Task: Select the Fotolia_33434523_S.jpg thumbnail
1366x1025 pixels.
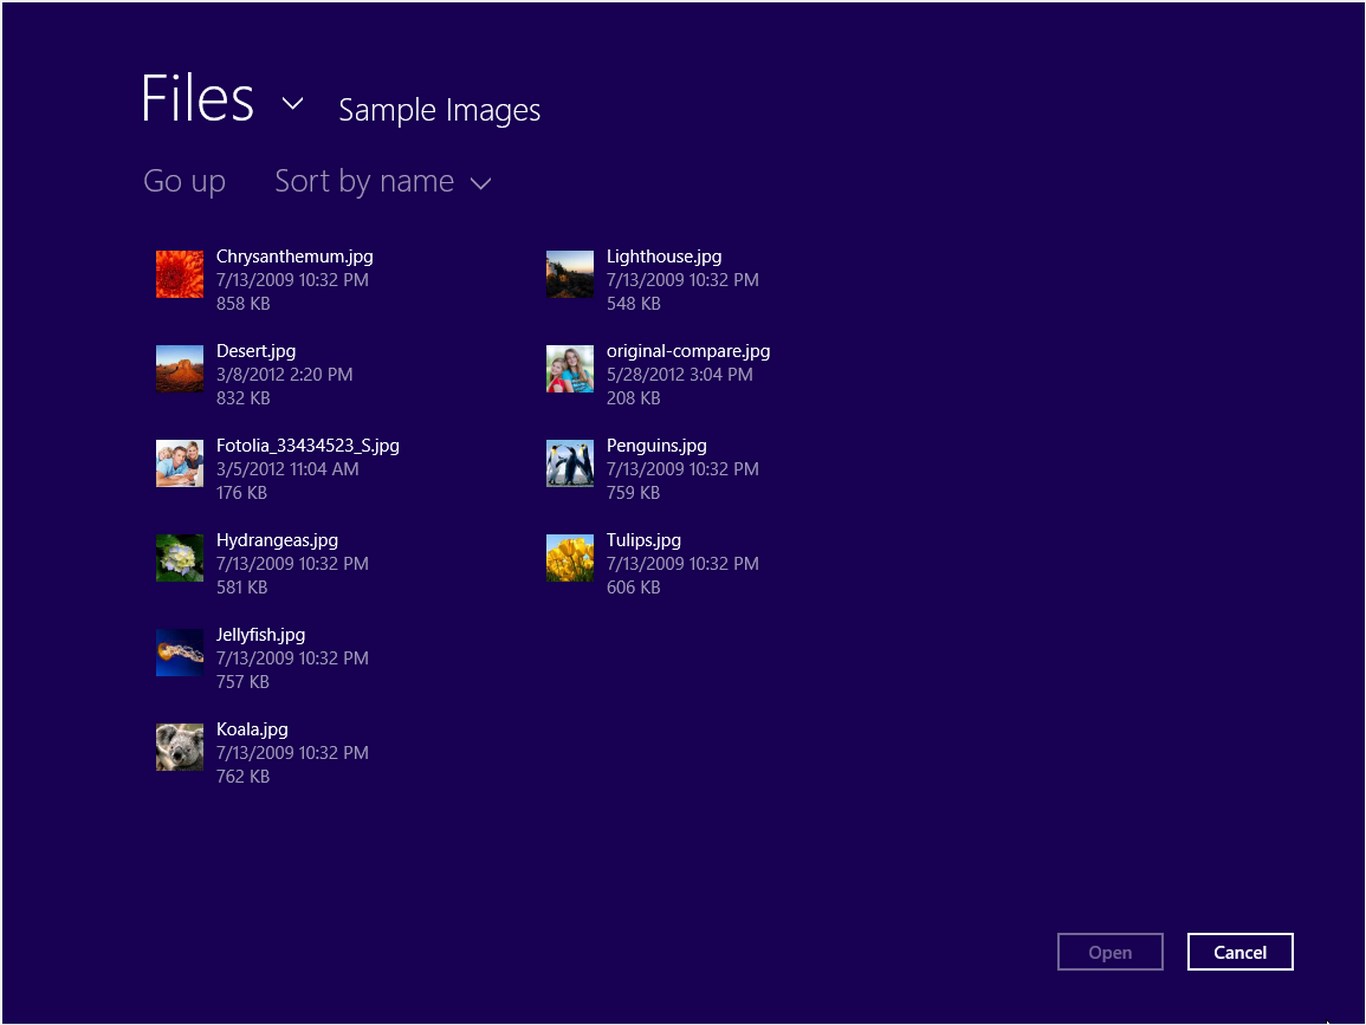Action: click(179, 463)
